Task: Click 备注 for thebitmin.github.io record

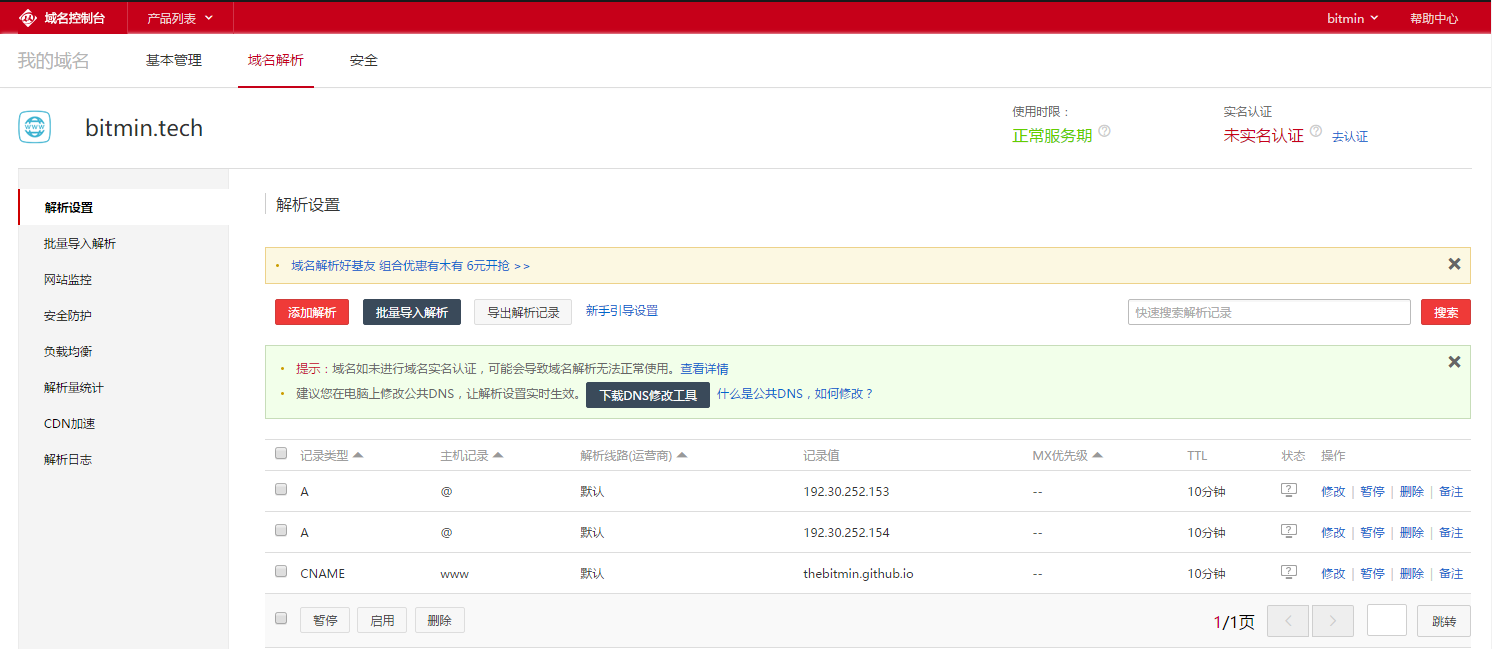Action: coord(1451,573)
